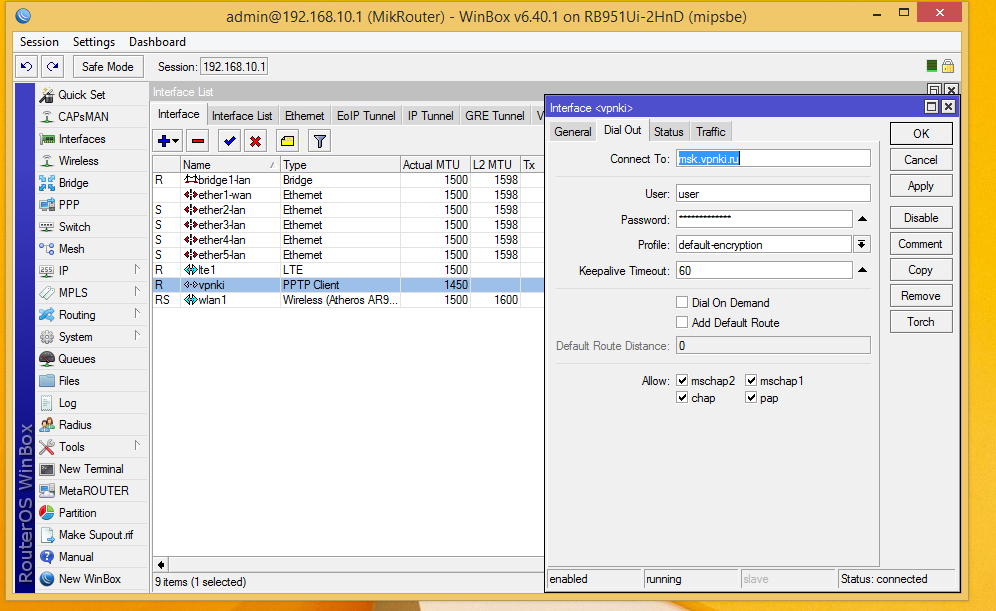Click the padlock icon at top right
This screenshot has width=996, height=611.
pyautogui.click(x=948, y=66)
